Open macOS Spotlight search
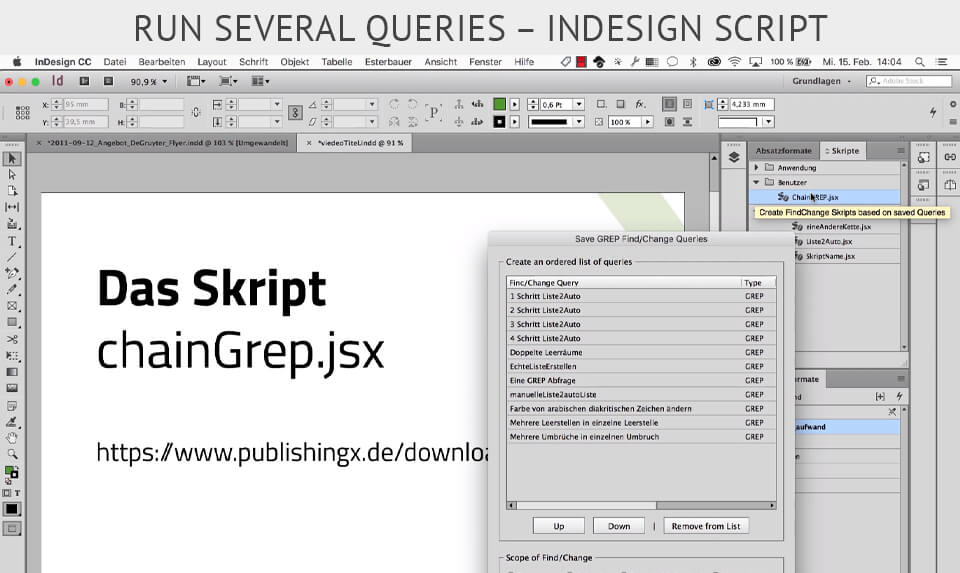The height and width of the screenshot is (573, 960). pos(920,62)
